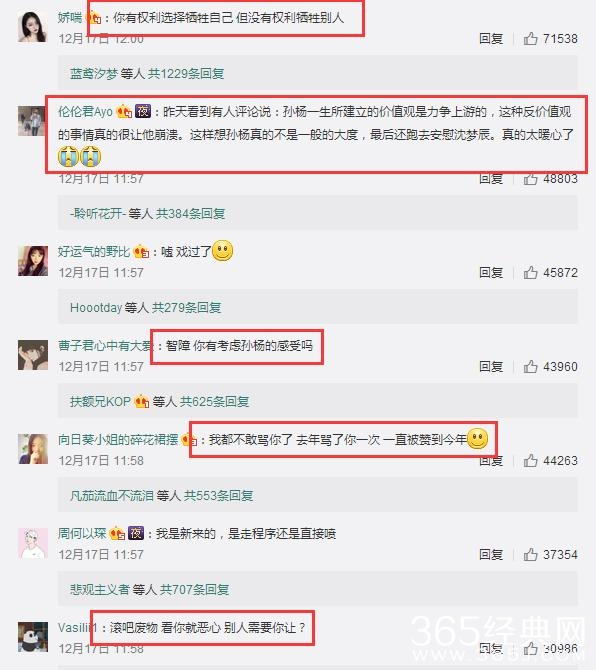This screenshot has height=670, width=596.
Task: Click thumbs-up icon beside 37354
Action: (530, 554)
